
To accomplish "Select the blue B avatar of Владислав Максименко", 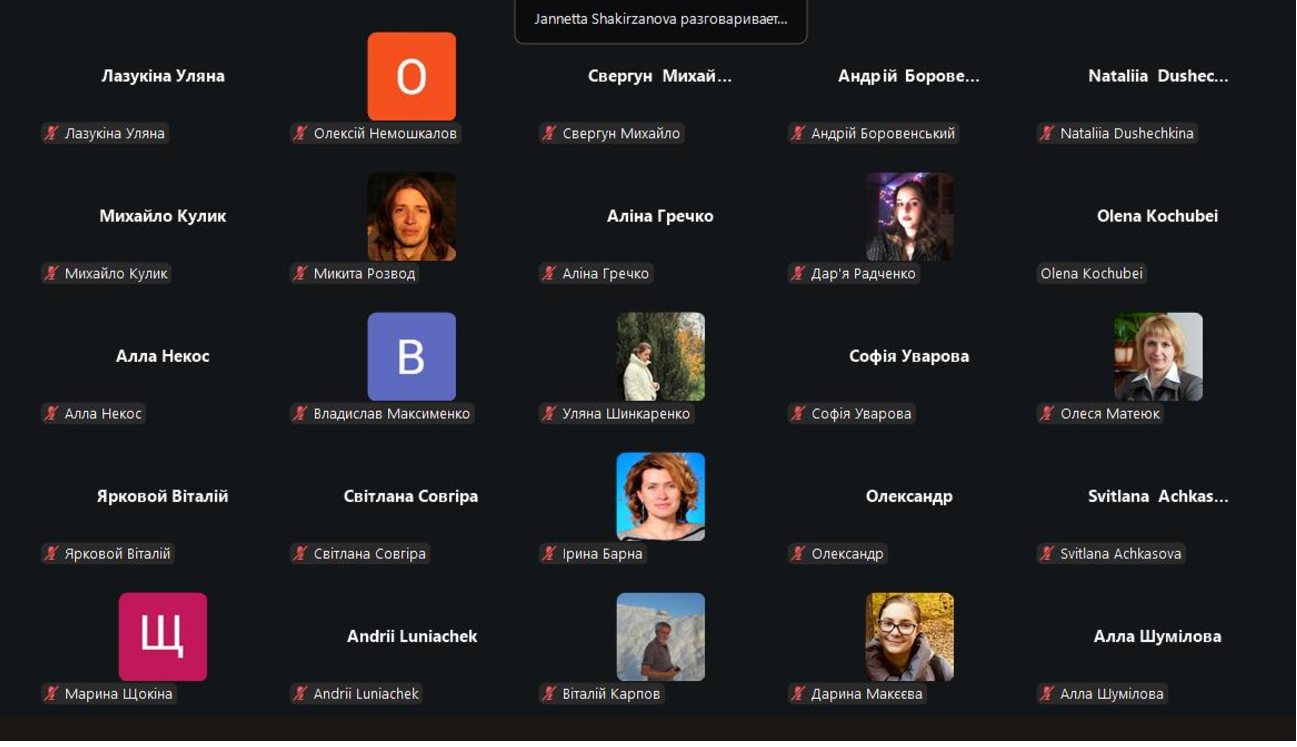I will coord(412,357).
